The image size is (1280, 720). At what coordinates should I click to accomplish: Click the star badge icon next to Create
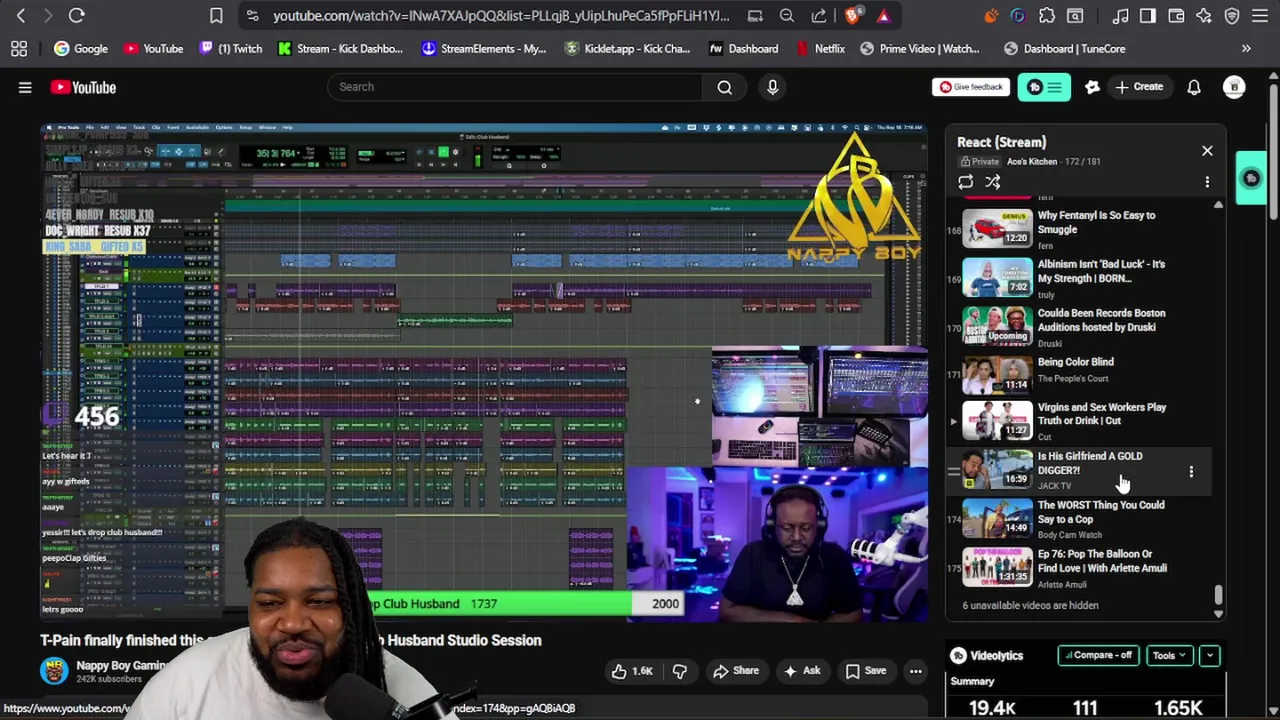click(x=1092, y=87)
